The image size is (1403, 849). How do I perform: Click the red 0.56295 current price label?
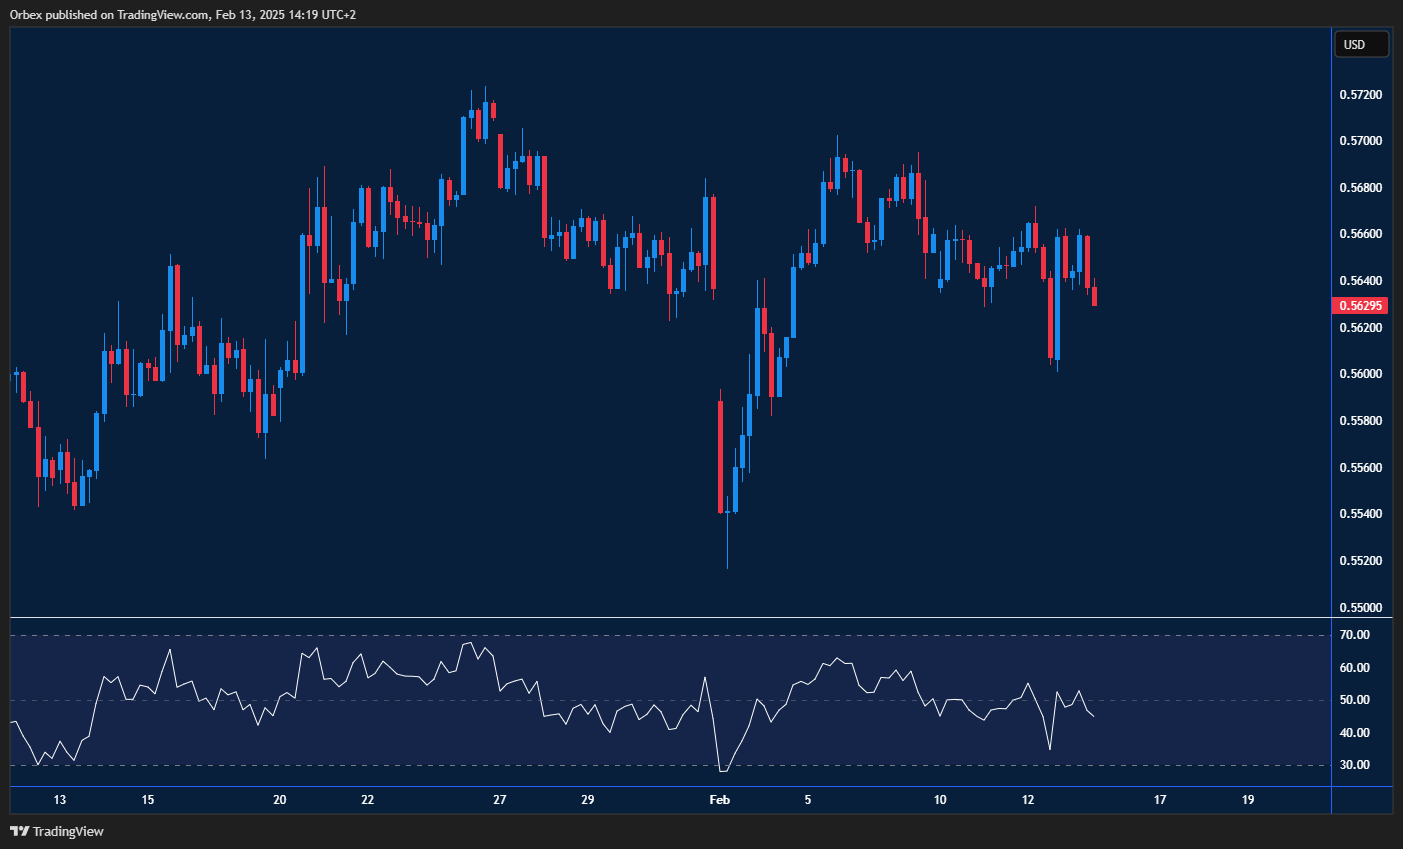[x=1360, y=305]
